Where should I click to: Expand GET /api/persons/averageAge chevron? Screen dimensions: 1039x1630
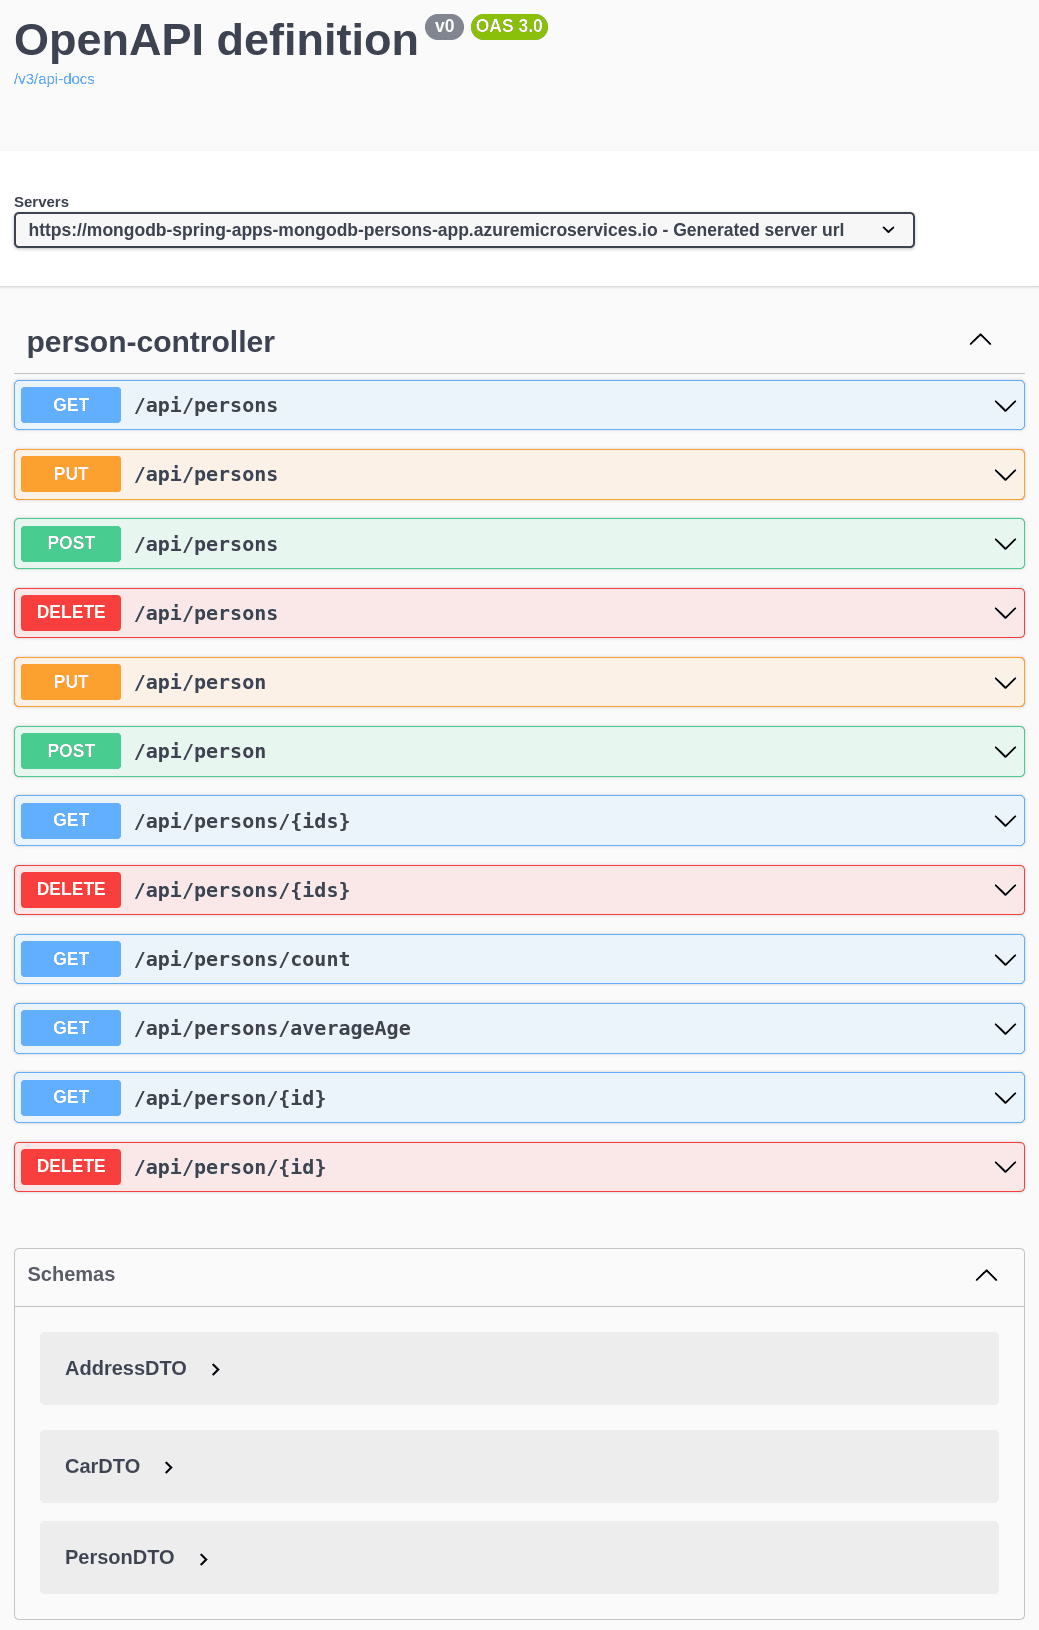(1005, 1029)
